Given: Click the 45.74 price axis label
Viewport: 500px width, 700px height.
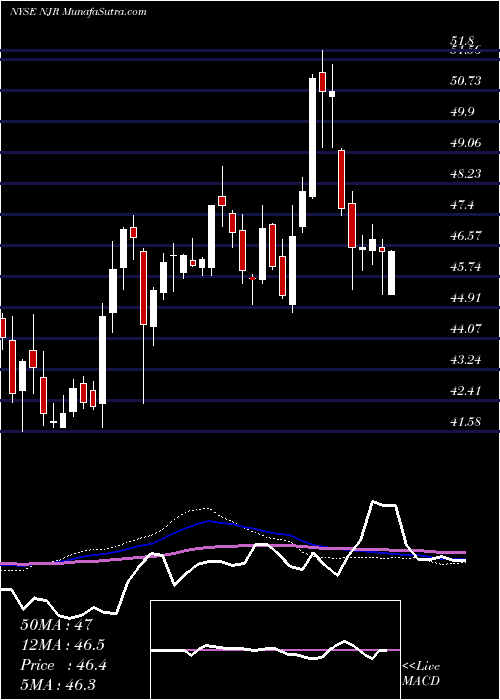Looking at the screenshot, I should 466,267.
